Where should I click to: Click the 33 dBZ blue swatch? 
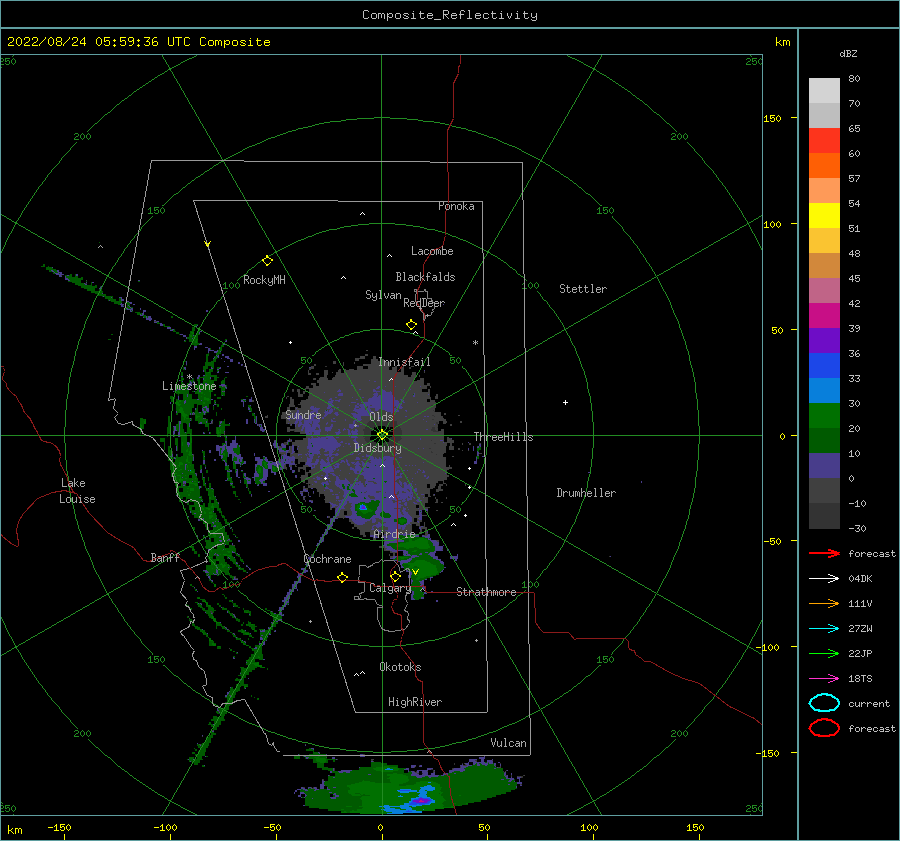tap(824, 390)
